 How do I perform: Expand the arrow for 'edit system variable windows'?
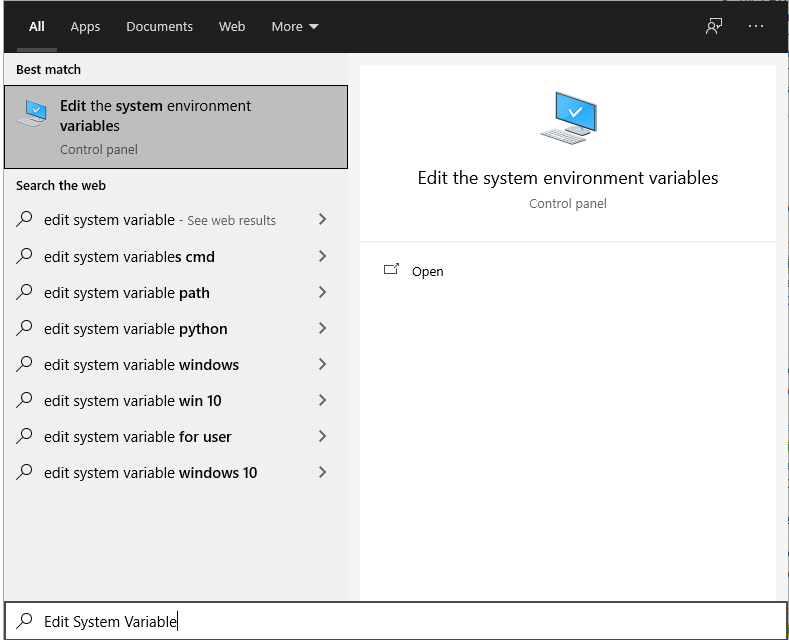pos(322,364)
